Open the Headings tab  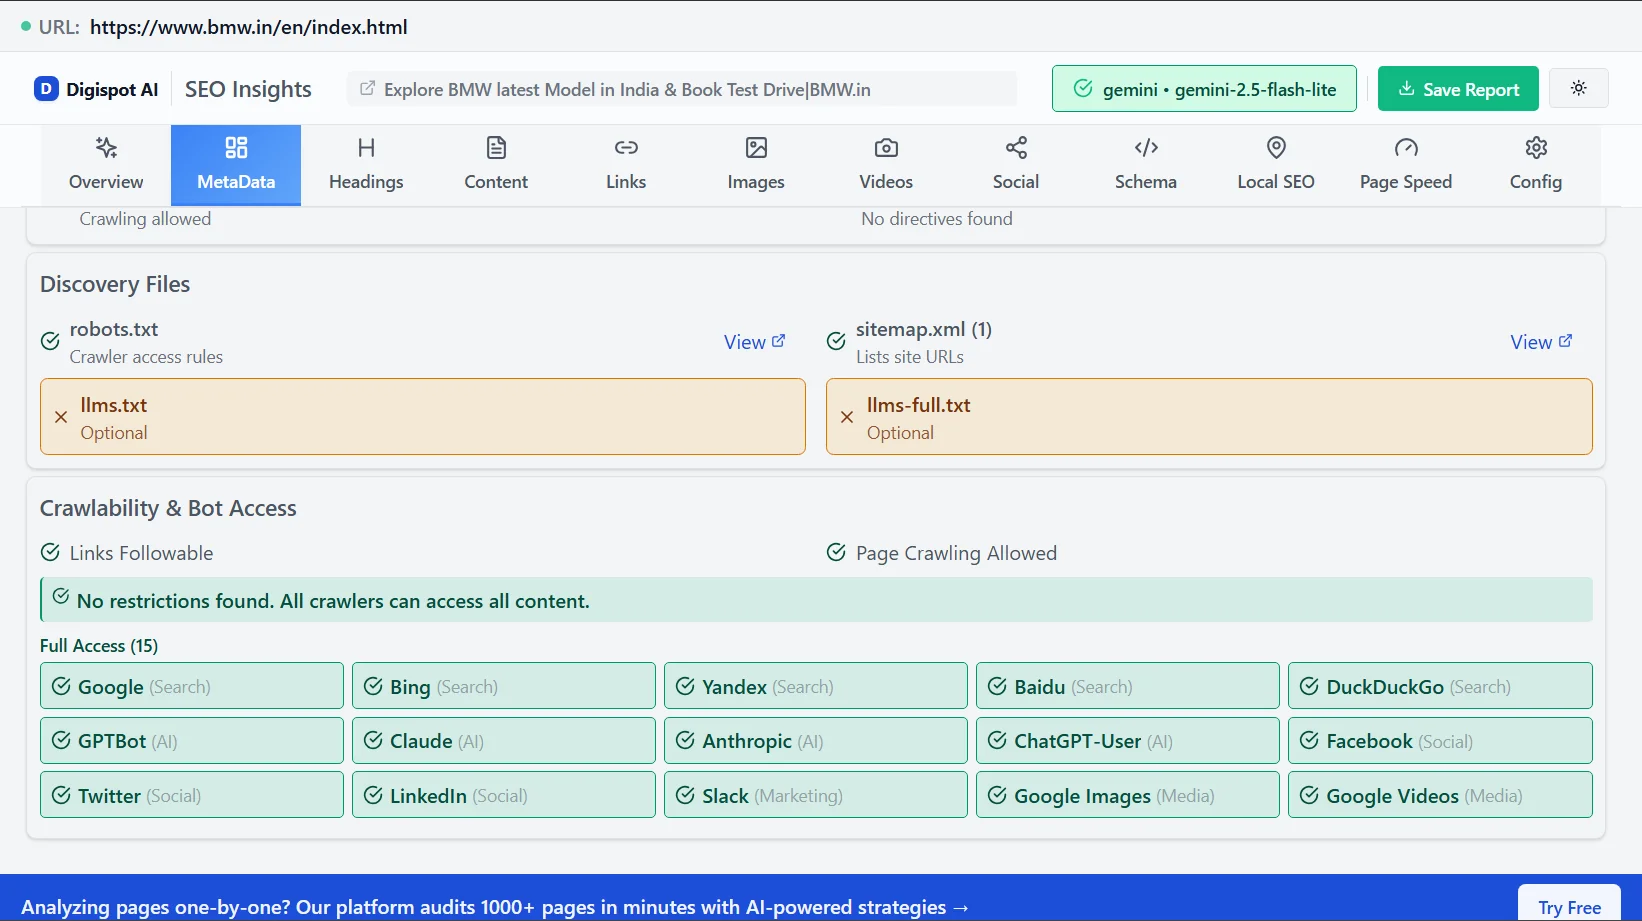pos(366,165)
